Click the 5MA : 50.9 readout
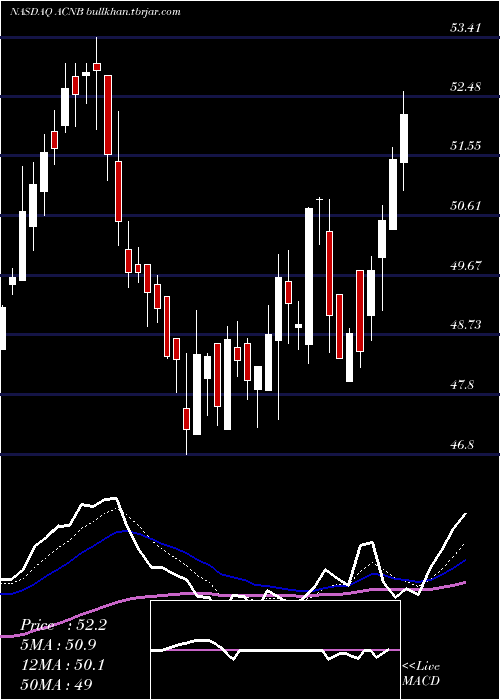Screen dimensions: 500x700 click(x=58, y=645)
